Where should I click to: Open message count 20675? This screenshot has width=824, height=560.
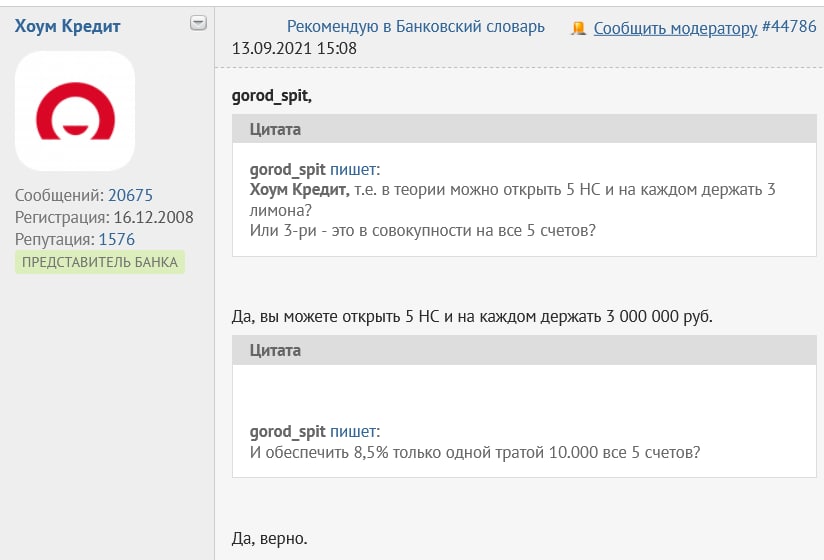pos(130,195)
